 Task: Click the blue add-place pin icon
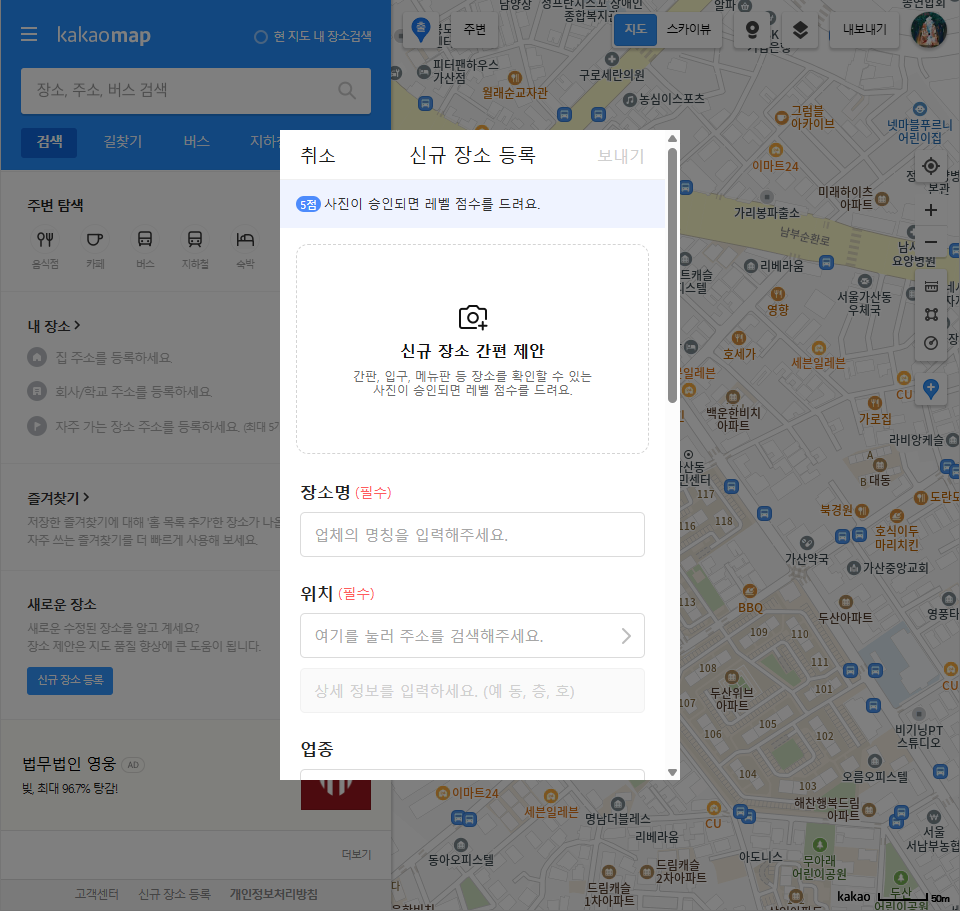pos(931,389)
